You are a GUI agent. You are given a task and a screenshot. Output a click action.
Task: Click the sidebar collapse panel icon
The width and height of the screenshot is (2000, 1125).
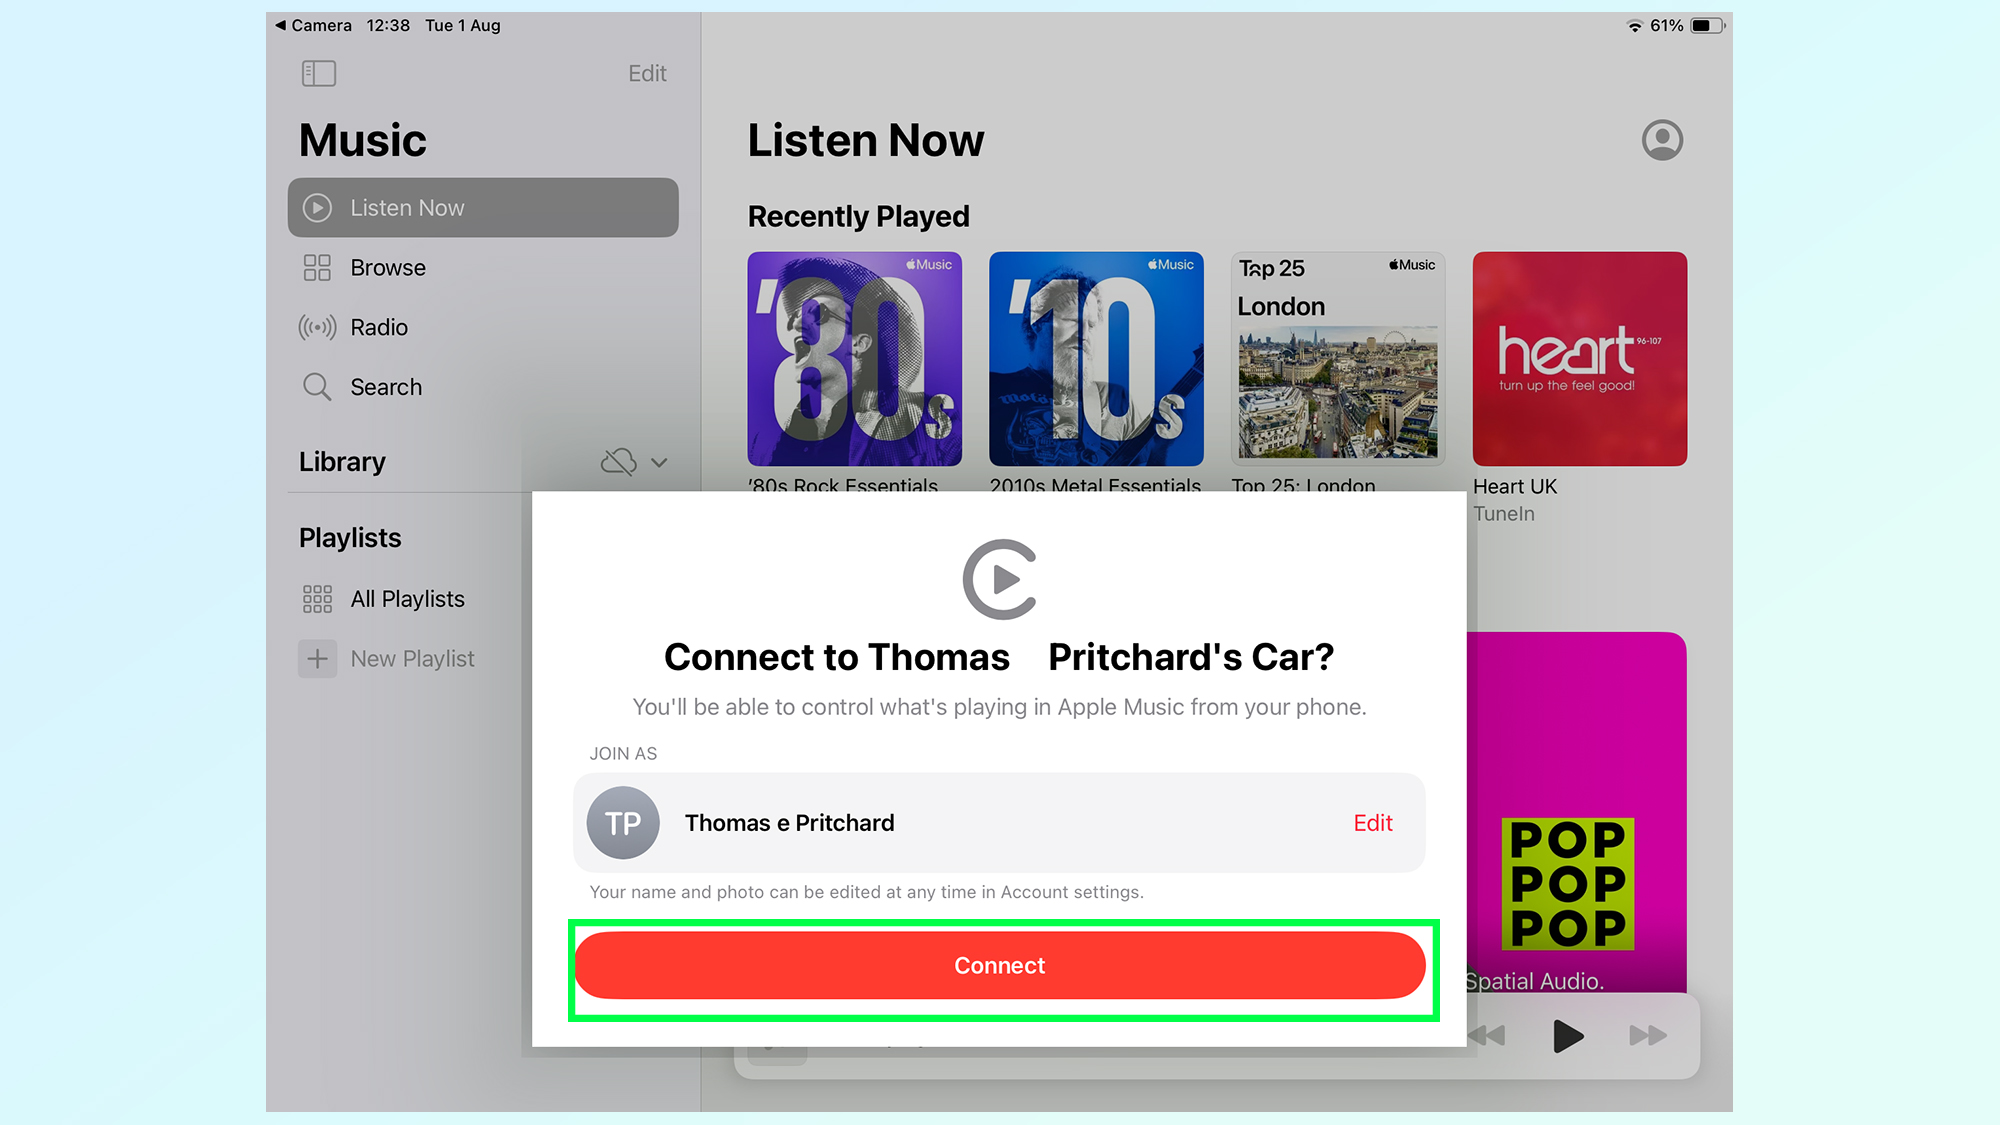tap(317, 74)
